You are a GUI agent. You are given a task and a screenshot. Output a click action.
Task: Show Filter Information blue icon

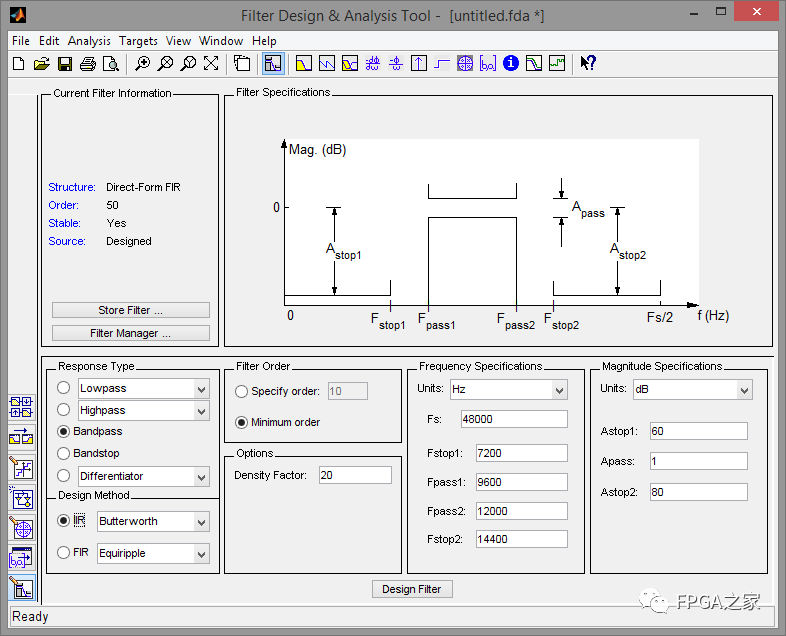[511, 63]
